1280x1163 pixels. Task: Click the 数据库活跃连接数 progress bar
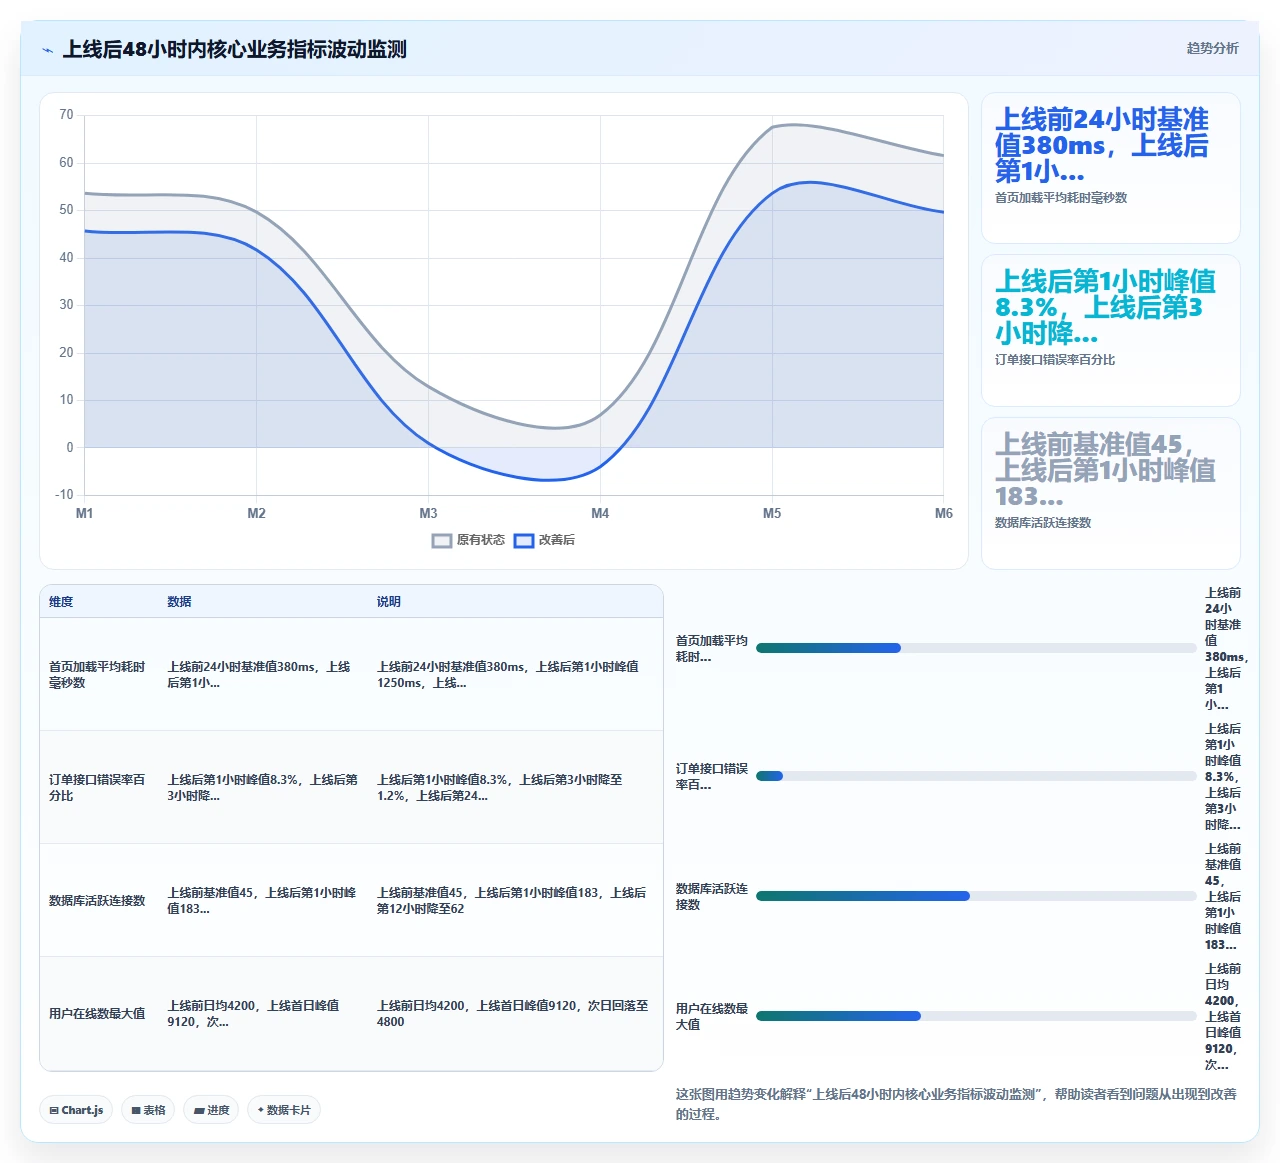click(x=976, y=896)
